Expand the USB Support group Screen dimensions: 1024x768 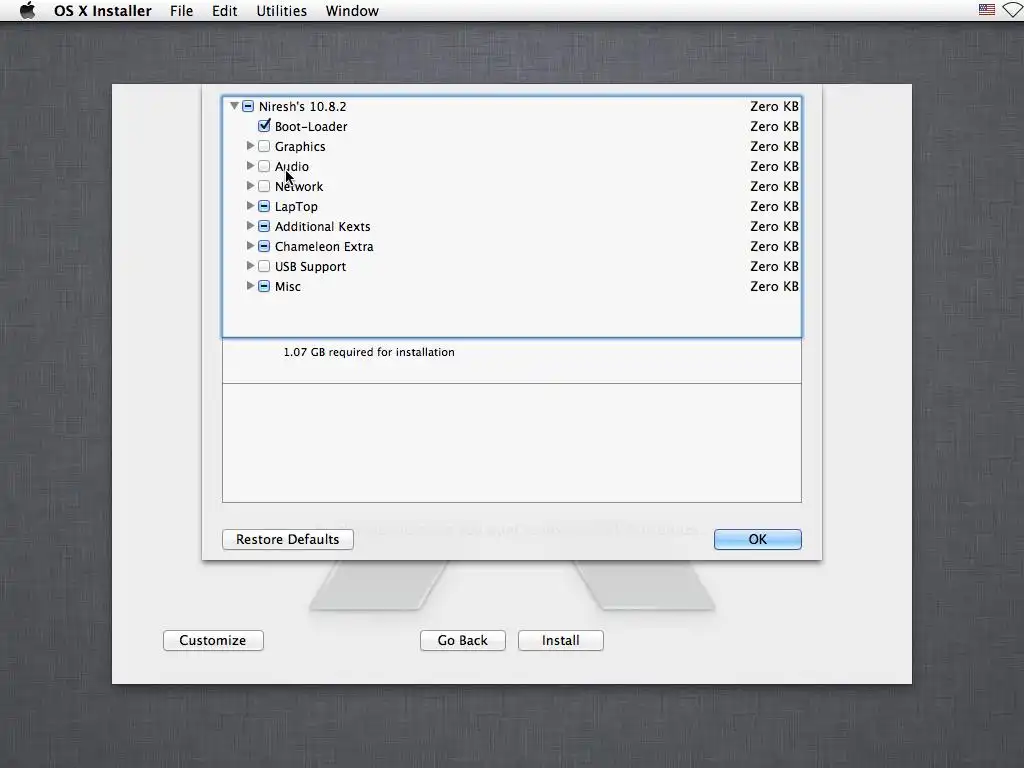[250, 266]
